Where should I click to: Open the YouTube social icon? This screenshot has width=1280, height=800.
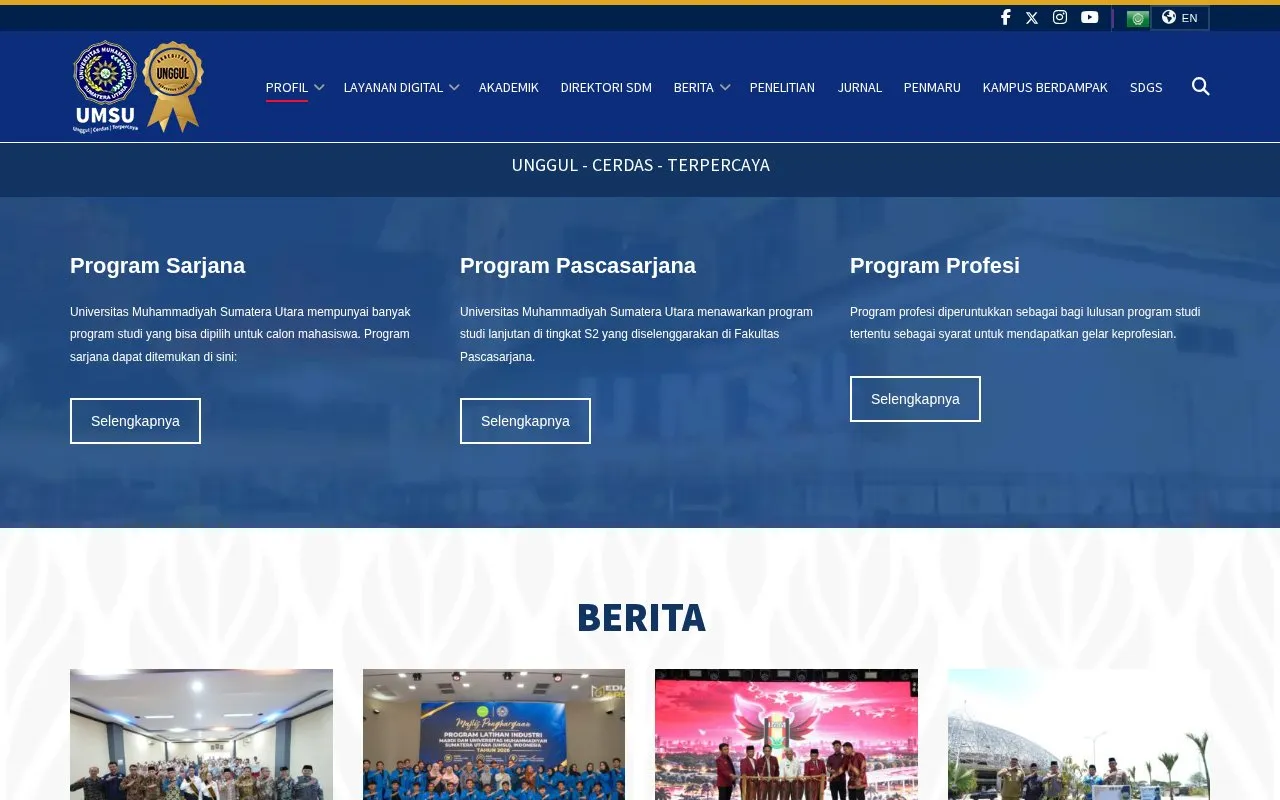tap(1090, 17)
